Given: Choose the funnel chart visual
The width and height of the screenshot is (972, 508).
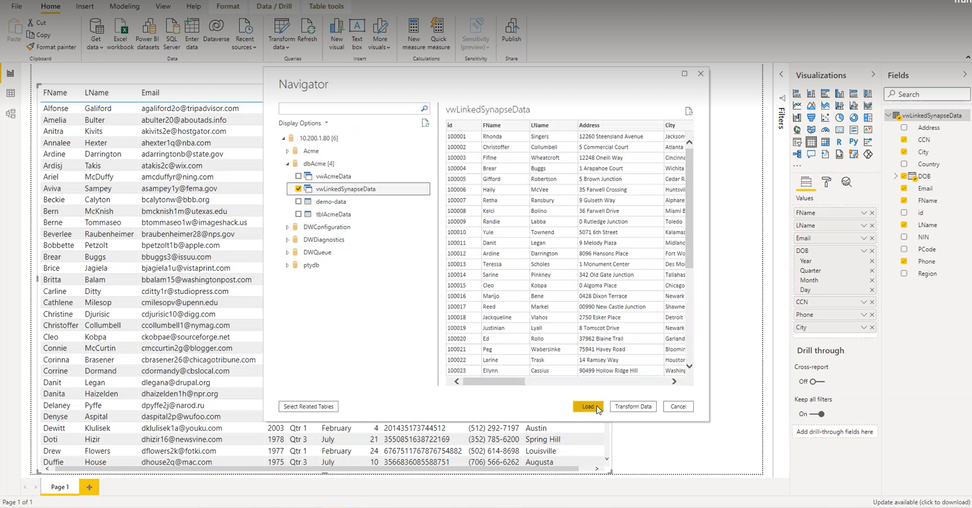Looking at the screenshot, I should click(x=811, y=118).
